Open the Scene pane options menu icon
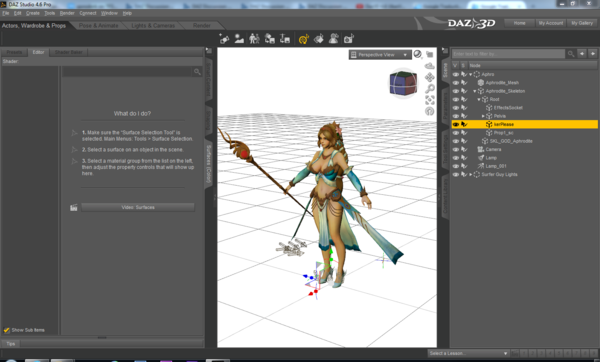The width and height of the screenshot is (600, 362). (445, 51)
